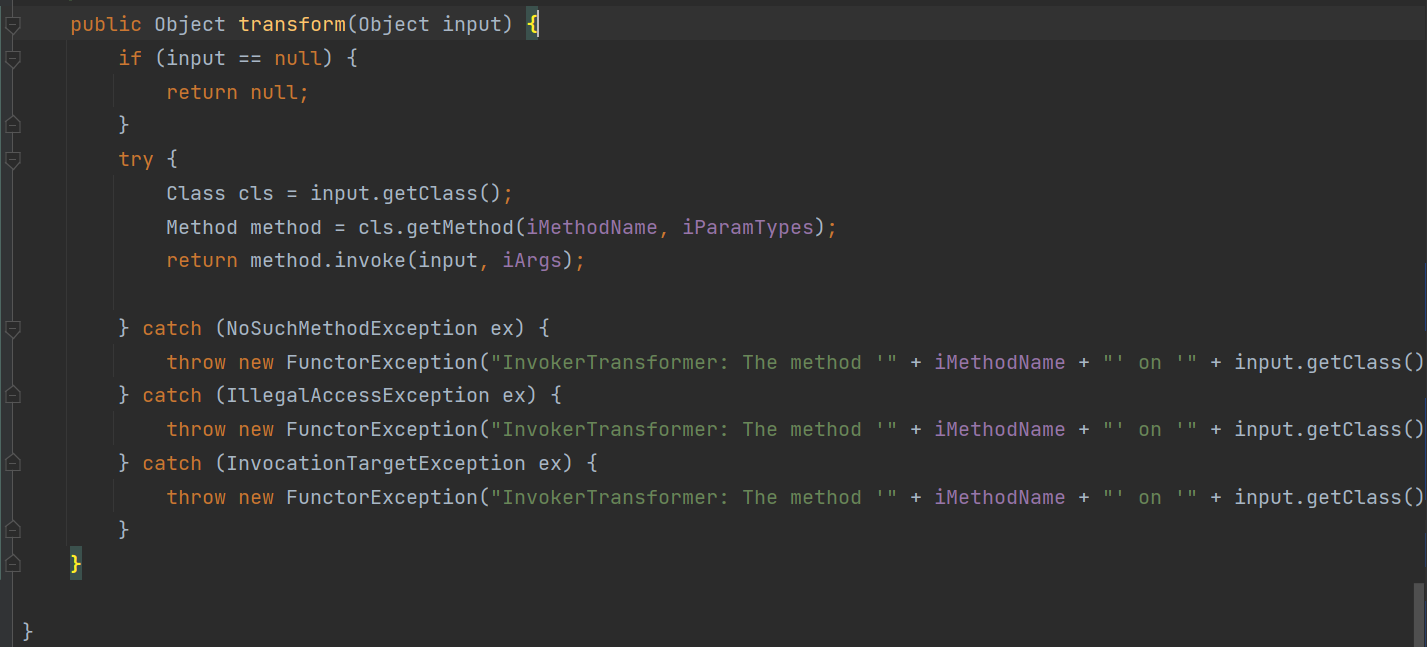Click the highlighted opening brace after transform signature
Screen dimensions: 1427x647
pos(533,24)
